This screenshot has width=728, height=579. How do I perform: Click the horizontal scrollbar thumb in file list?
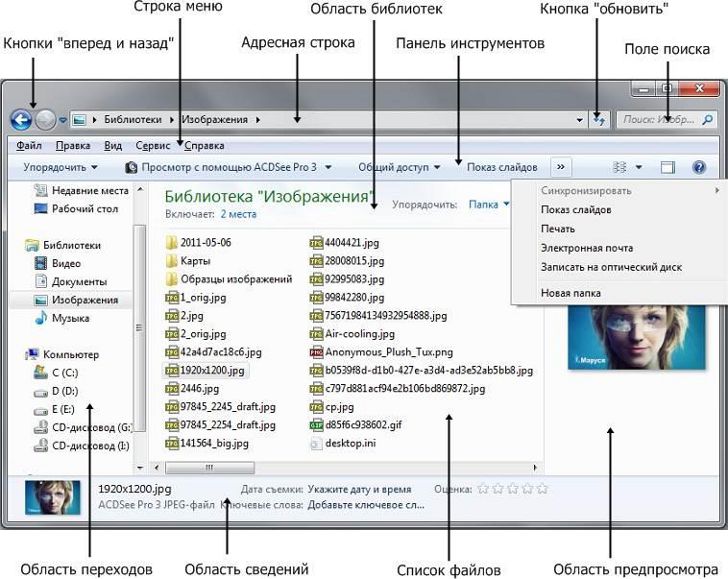pyautogui.click(x=210, y=468)
